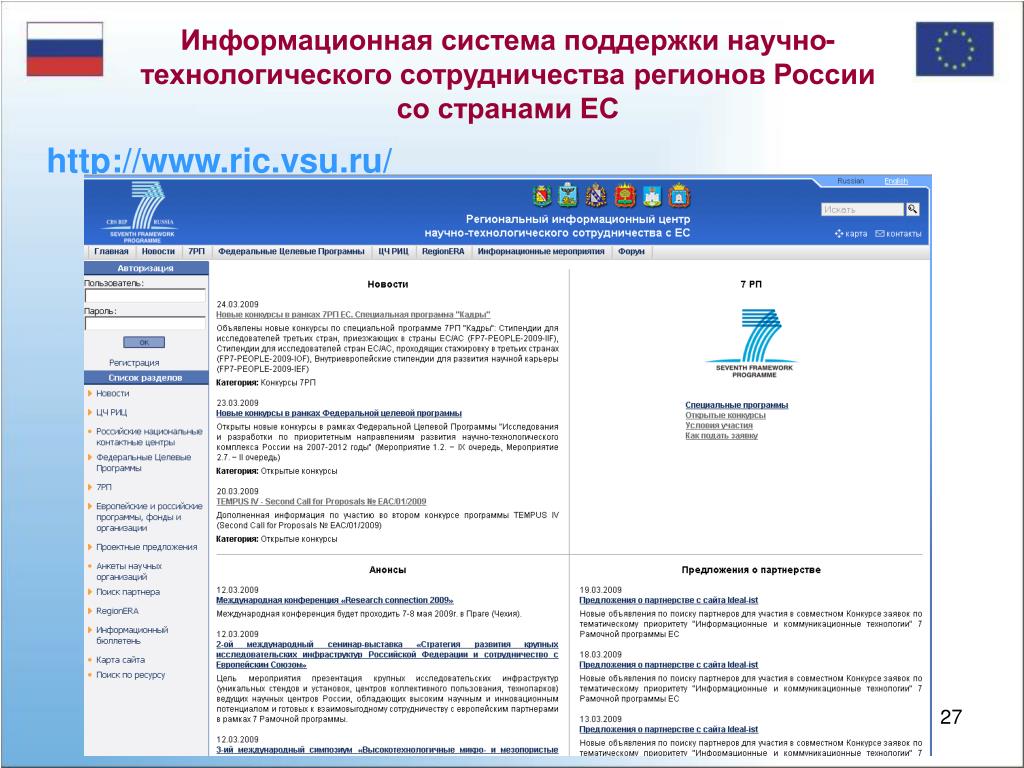Click the fourth regional coat of arms
The height and width of the screenshot is (768, 1024).
(x=625, y=195)
